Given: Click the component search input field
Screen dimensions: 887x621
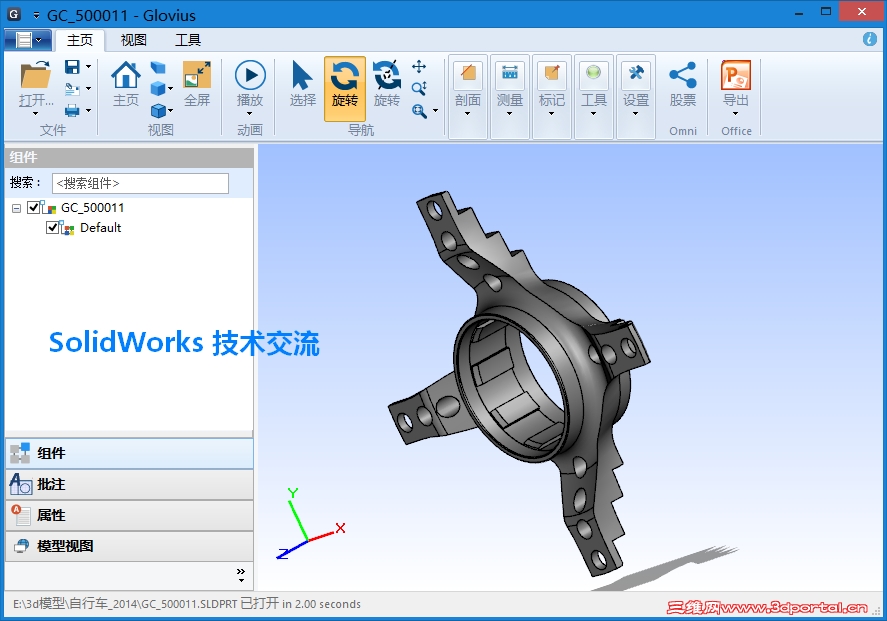Looking at the screenshot, I should point(140,183).
